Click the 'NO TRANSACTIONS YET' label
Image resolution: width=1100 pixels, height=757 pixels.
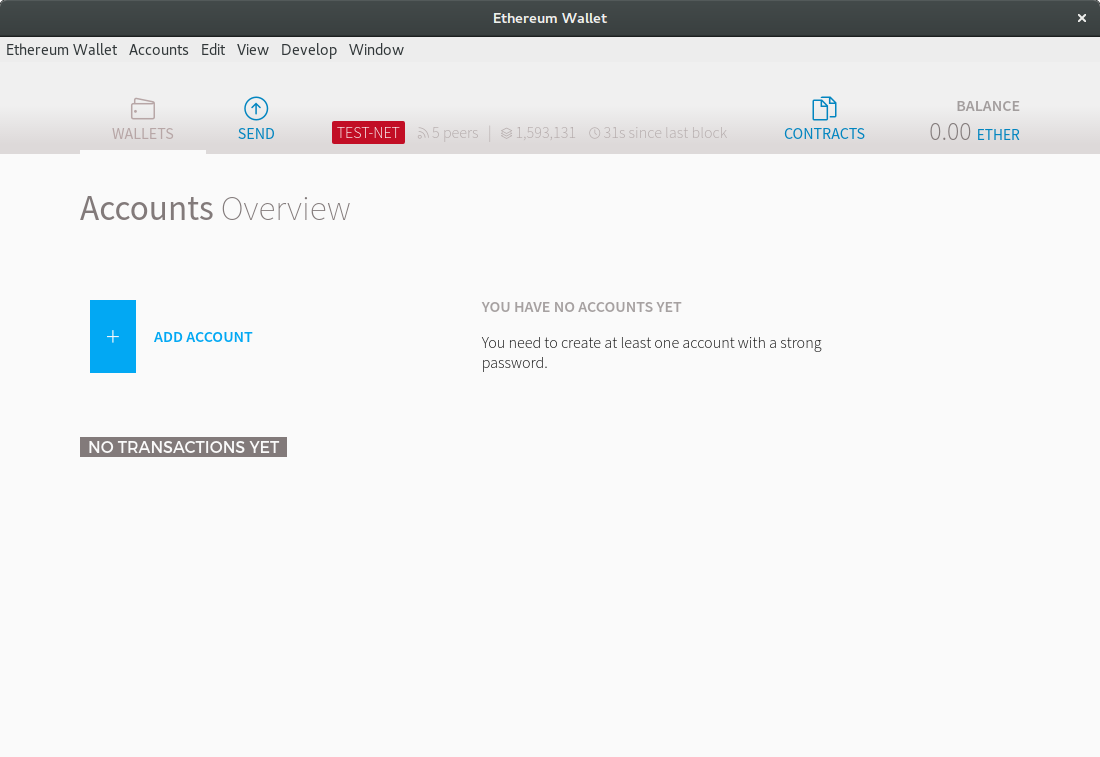click(183, 447)
